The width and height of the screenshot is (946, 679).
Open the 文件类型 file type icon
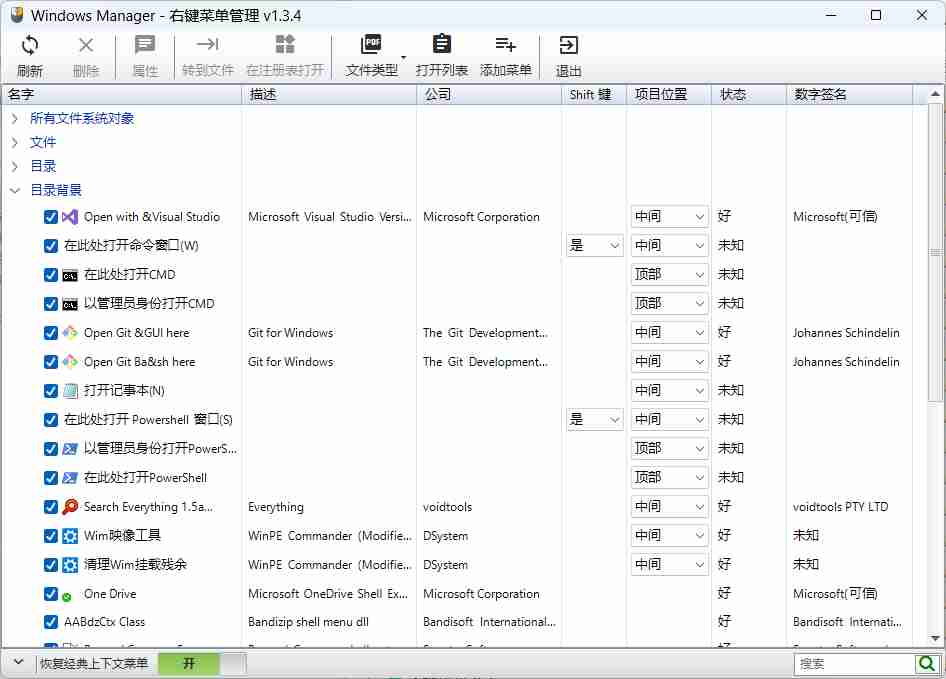[x=371, y=45]
